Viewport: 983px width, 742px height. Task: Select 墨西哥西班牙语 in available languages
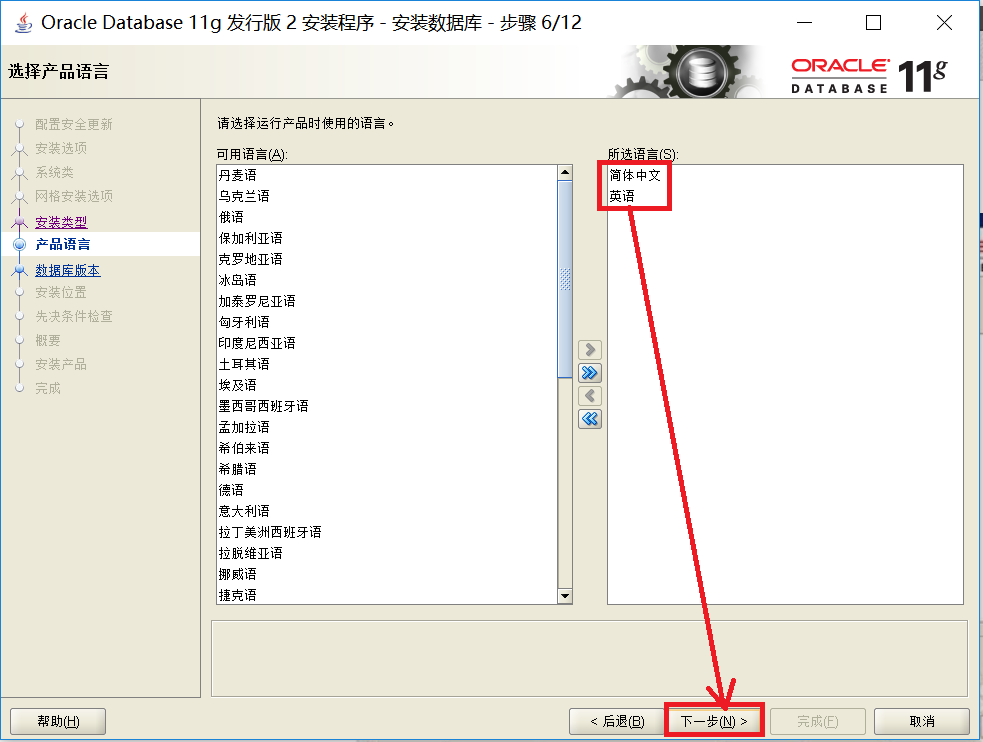click(387, 406)
